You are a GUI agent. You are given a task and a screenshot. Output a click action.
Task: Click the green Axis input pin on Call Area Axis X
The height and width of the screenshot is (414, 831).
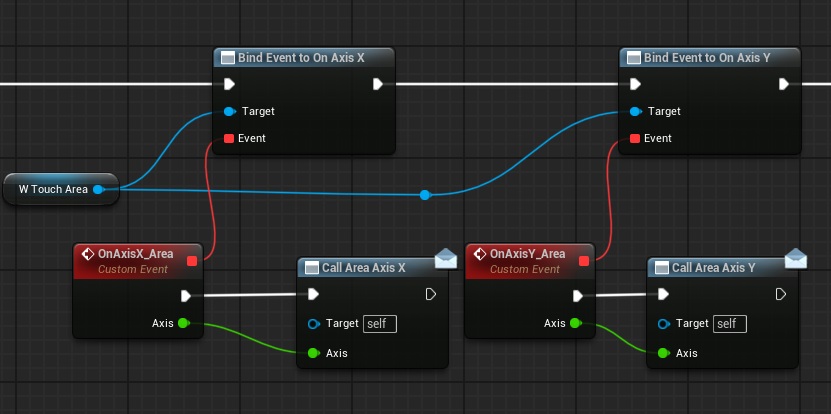click(313, 353)
